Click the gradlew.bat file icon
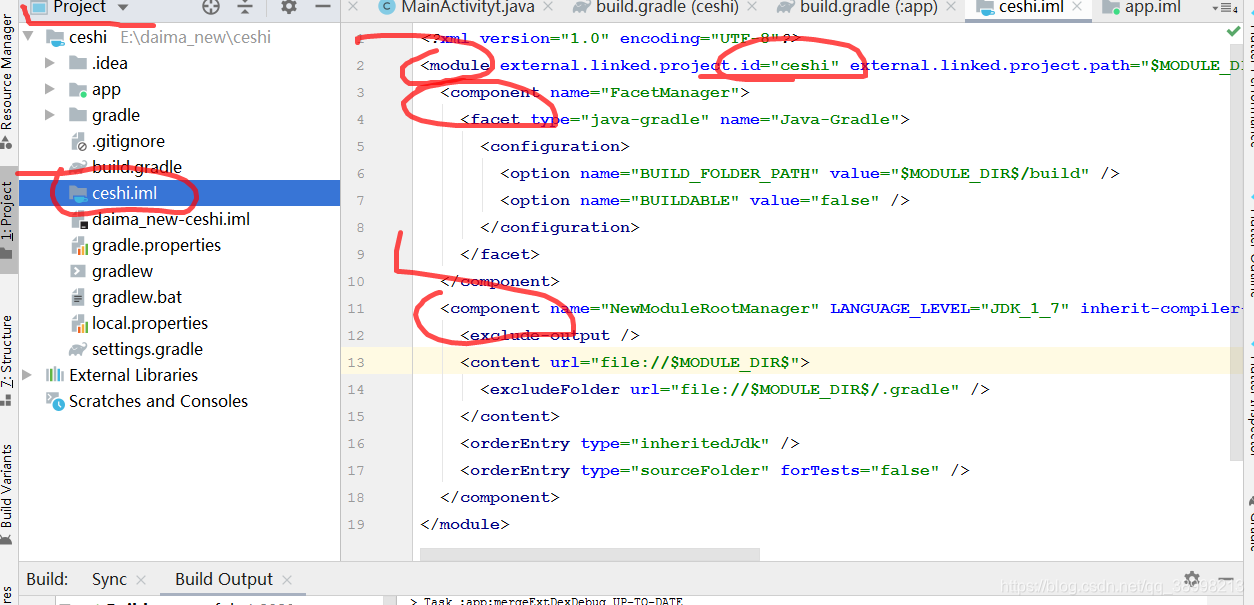Image resolution: width=1254 pixels, height=605 pixels. click(78, 297)
